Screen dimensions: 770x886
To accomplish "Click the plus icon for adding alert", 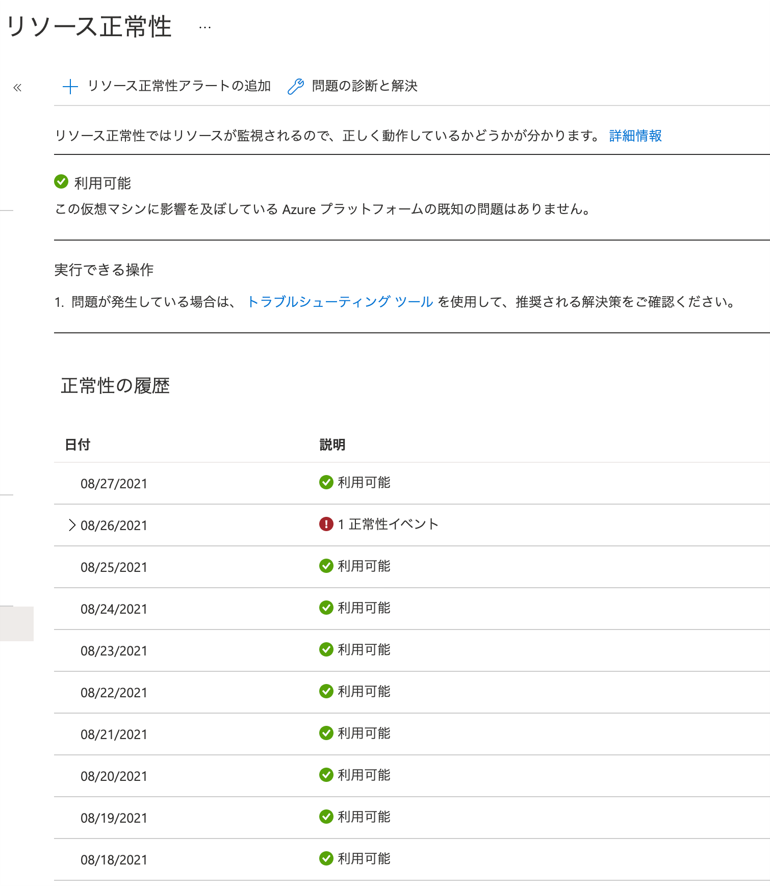I will click(x=70, y=86).
